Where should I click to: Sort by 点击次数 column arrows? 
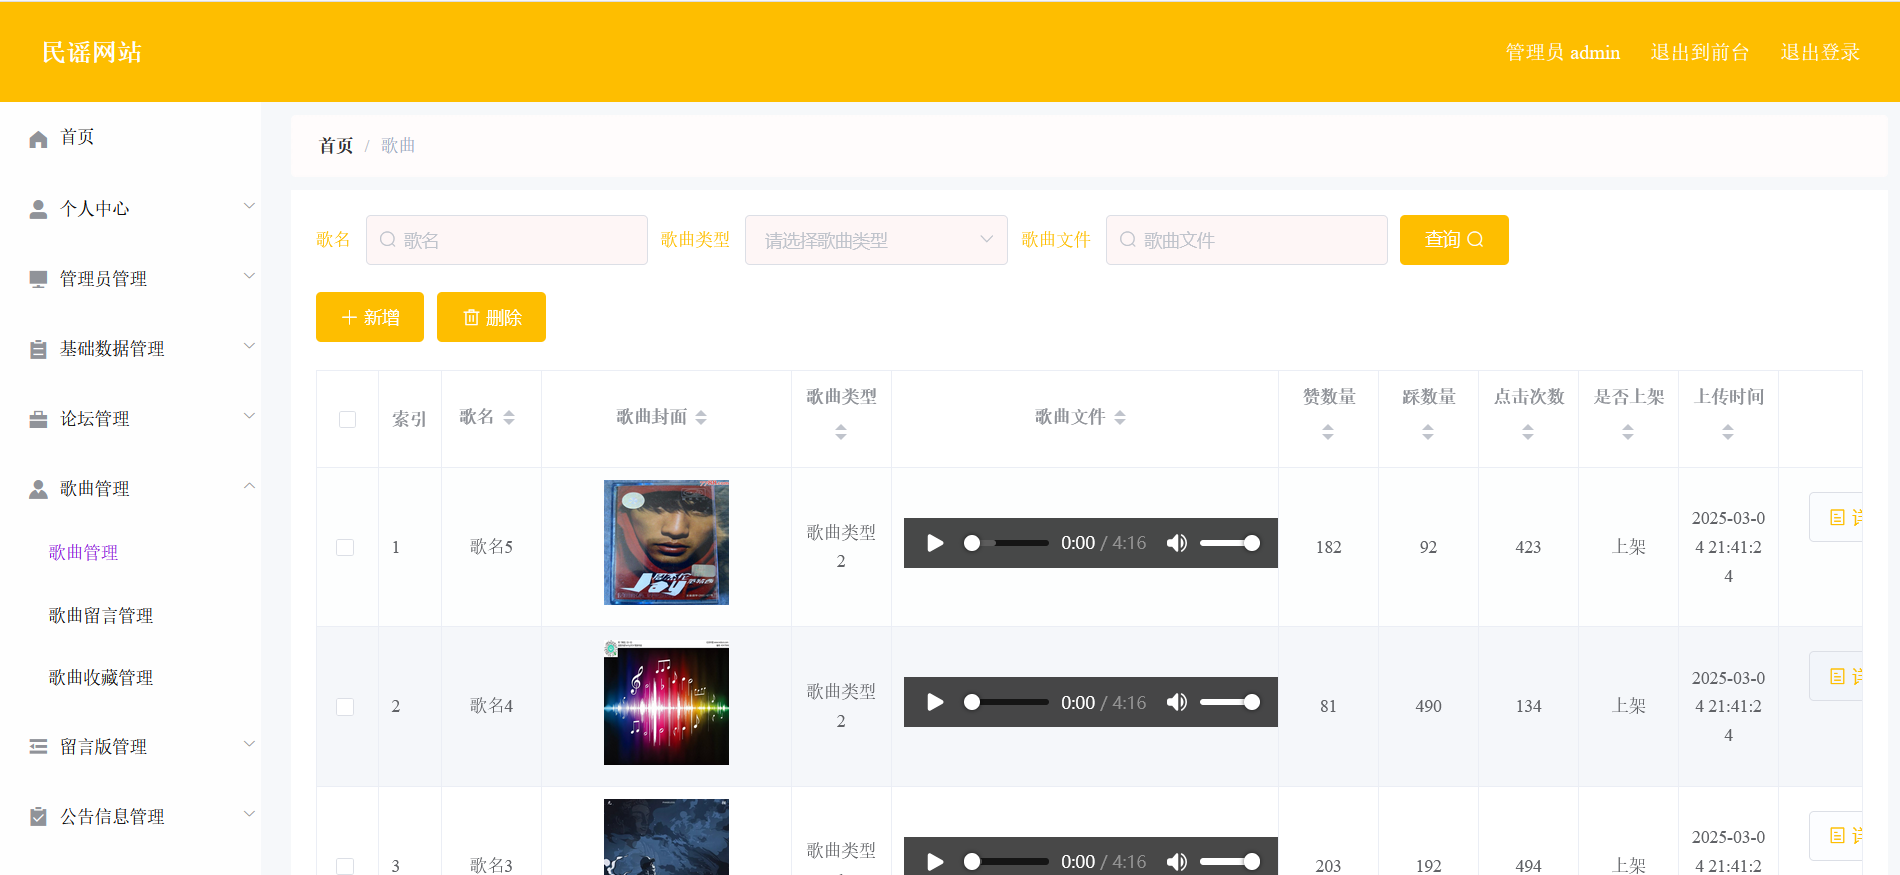point(1528,432)
